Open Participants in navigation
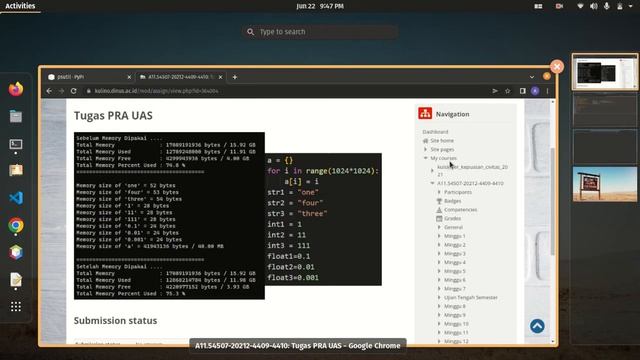640x360 pixels. pyautogui.click(x=458, y=192)
